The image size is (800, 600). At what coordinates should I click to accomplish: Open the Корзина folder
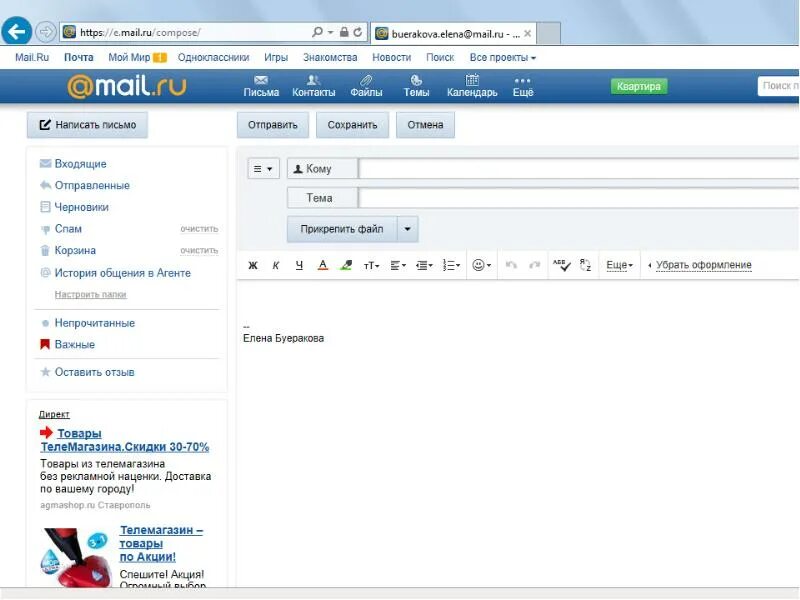click(x=75, y=251)
